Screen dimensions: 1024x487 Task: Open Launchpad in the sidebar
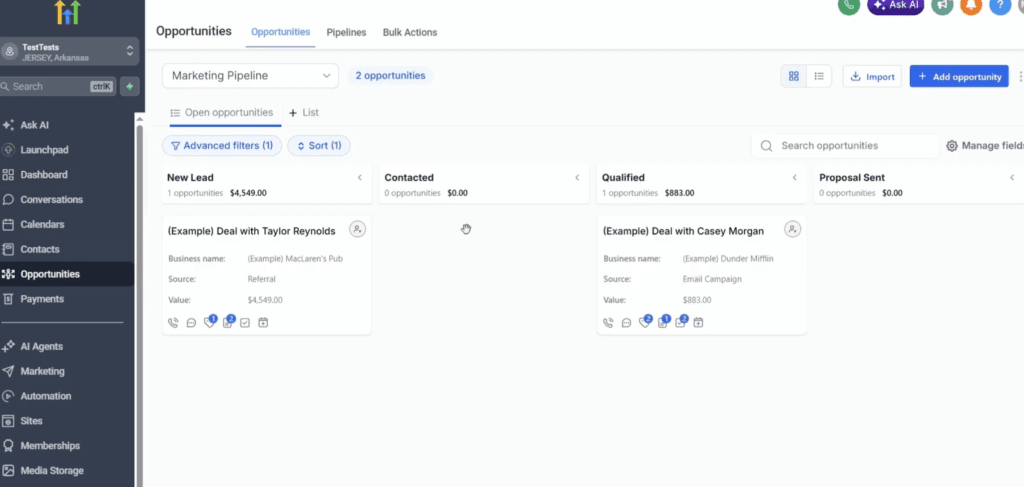[x=44, y=150]
